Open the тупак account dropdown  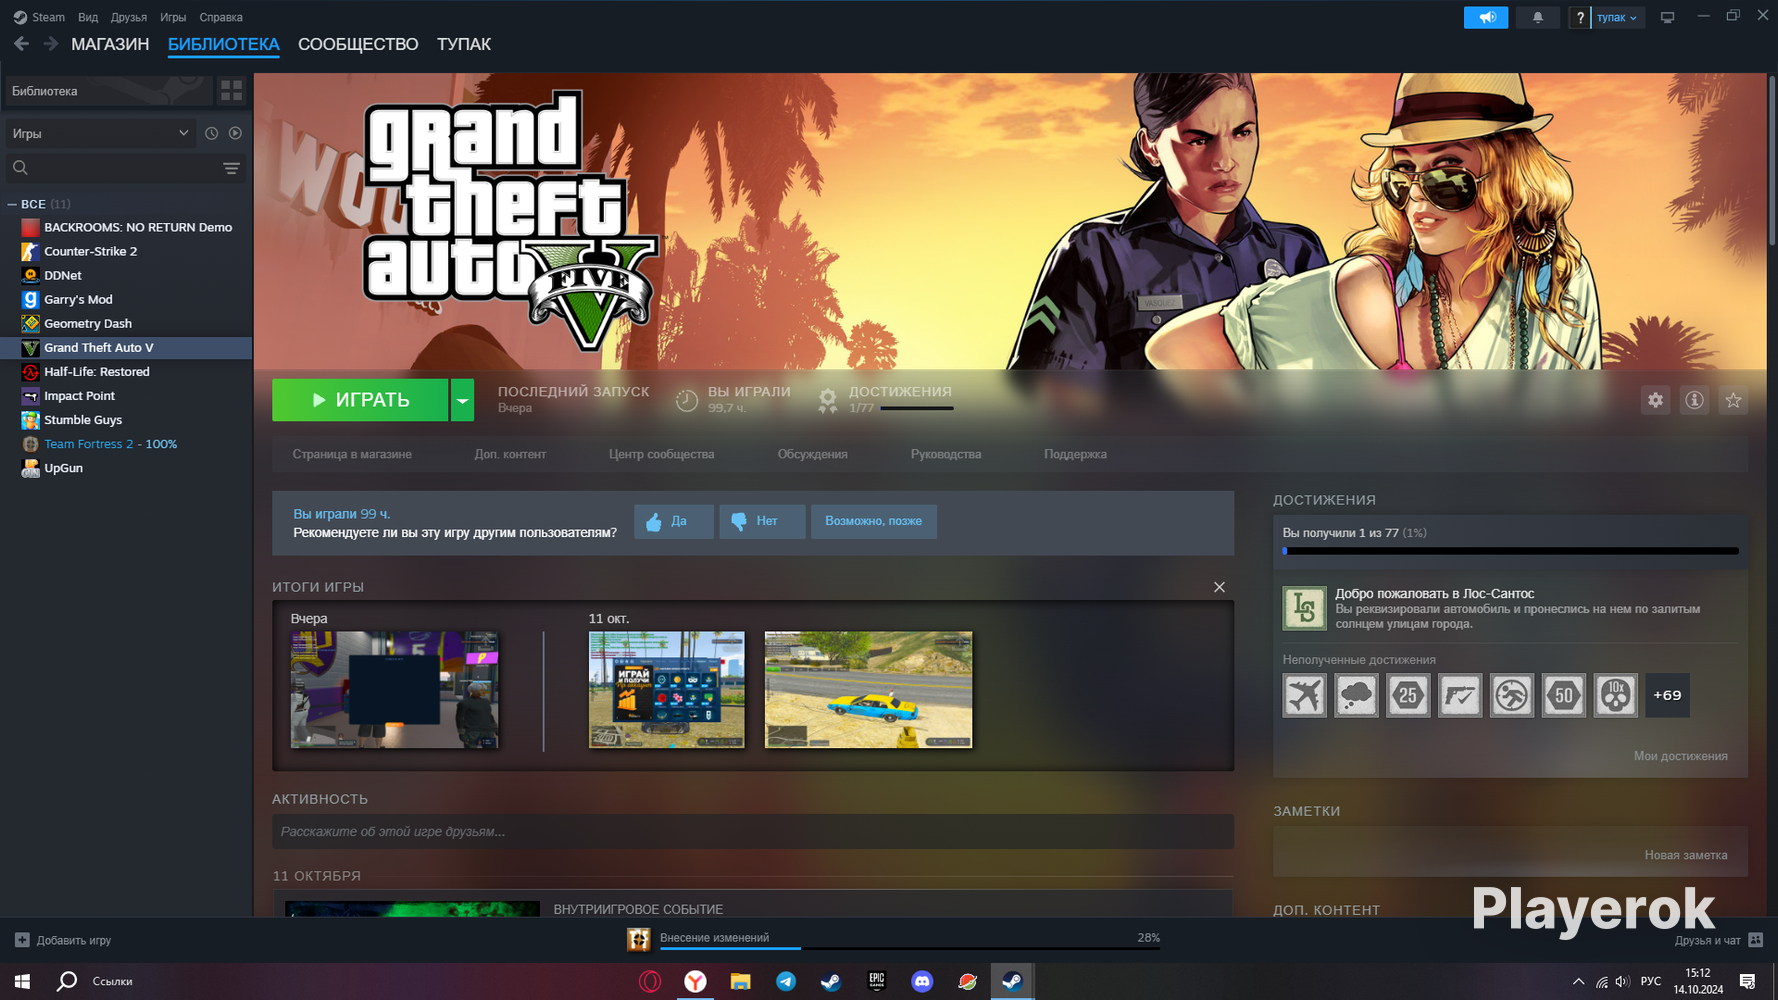pos(1617,17)
